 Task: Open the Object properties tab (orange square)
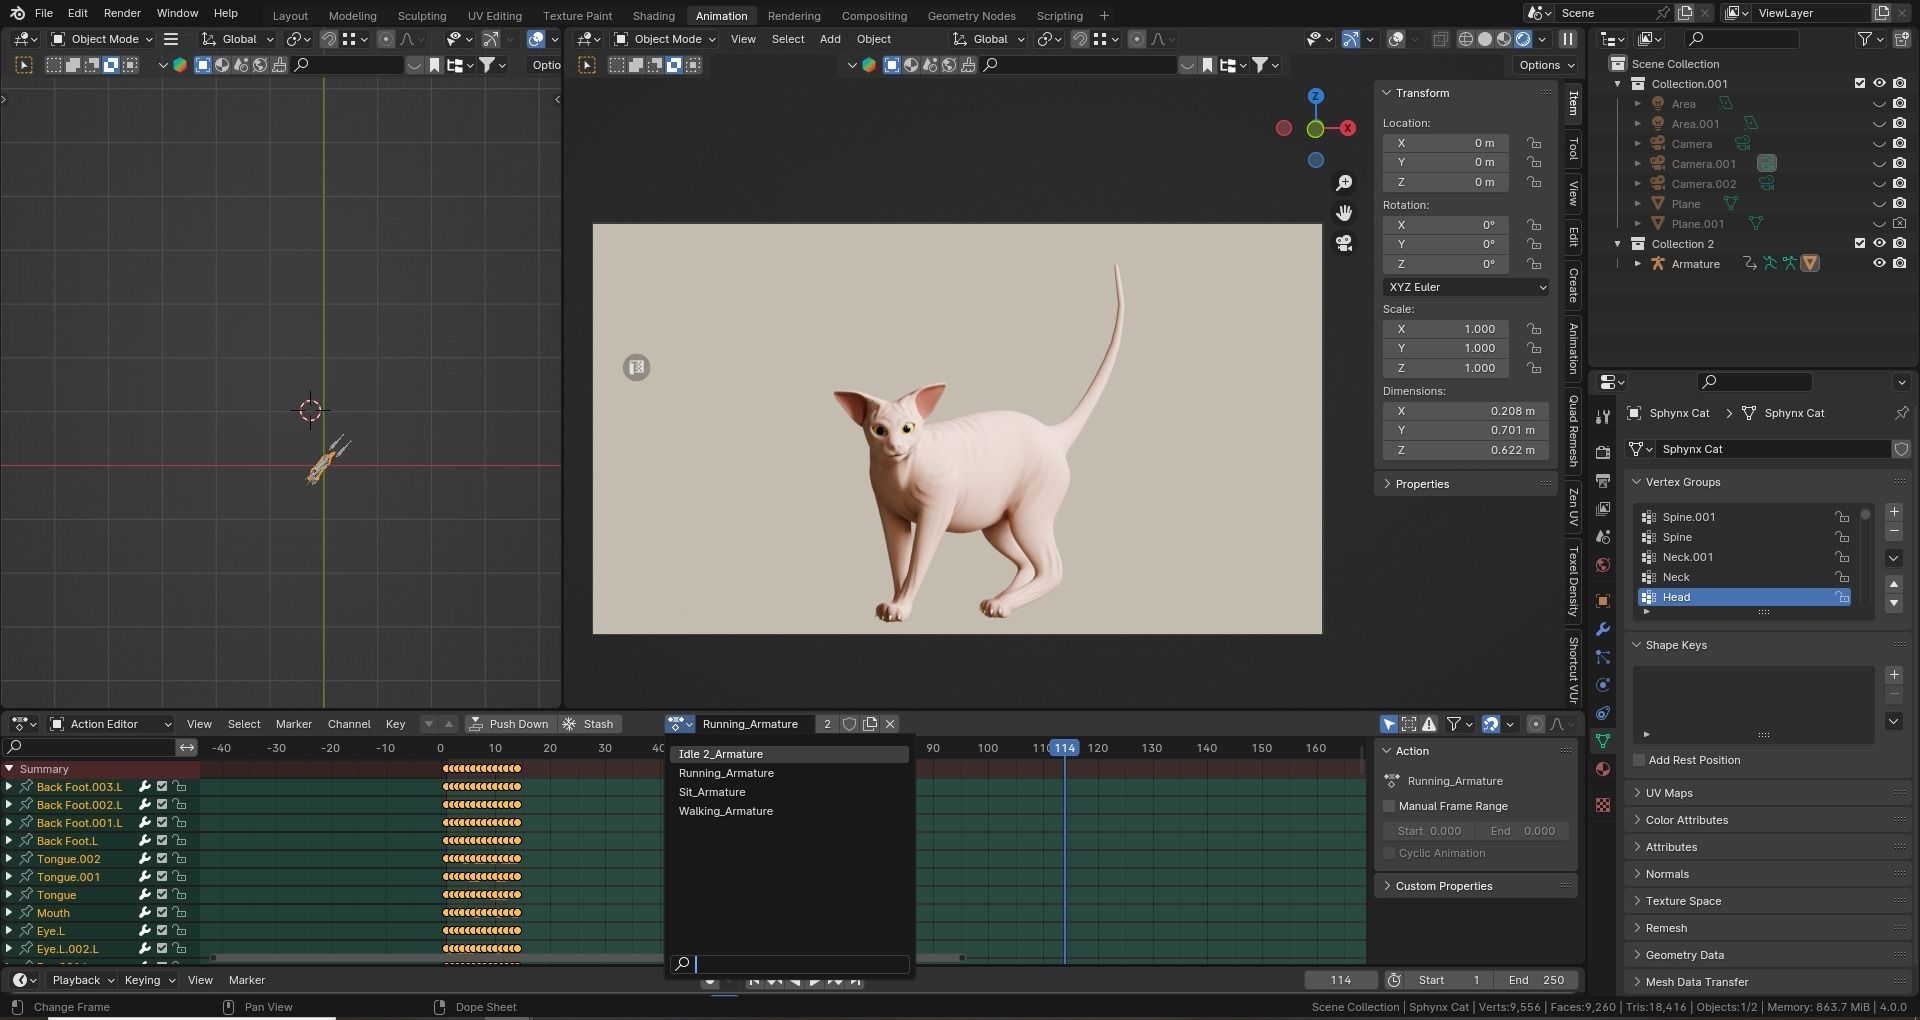point(1603,601)
